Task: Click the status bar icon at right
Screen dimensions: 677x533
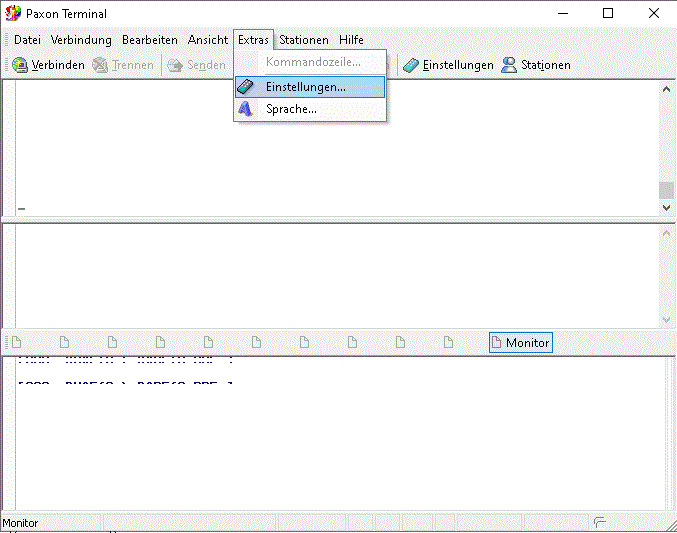Action: coord(600,522)
